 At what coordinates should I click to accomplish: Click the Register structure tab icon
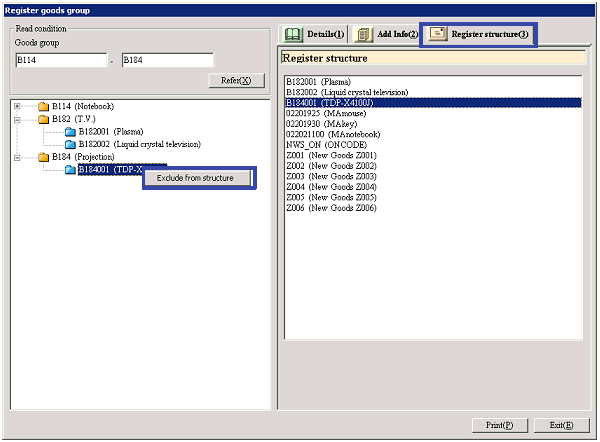click(x=437, y=34)
